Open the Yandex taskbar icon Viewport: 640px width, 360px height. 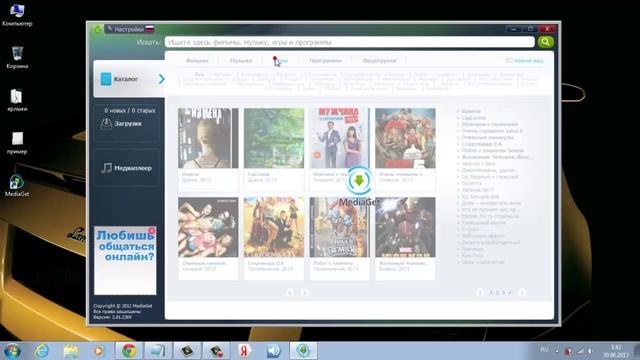[244, 351]
